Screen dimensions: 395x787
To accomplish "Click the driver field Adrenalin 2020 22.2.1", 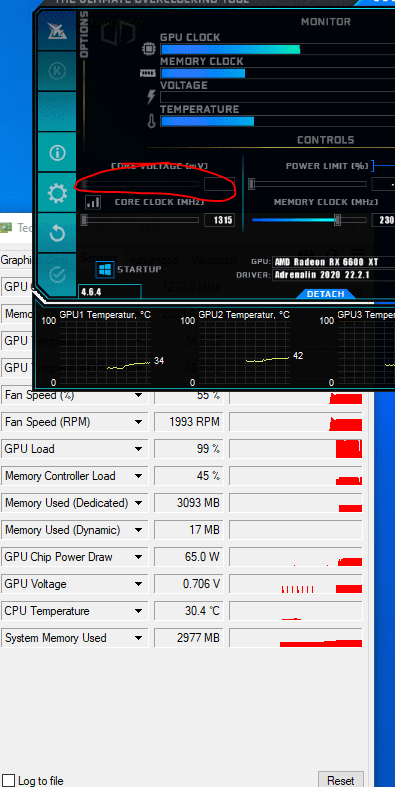I will 334,275.
